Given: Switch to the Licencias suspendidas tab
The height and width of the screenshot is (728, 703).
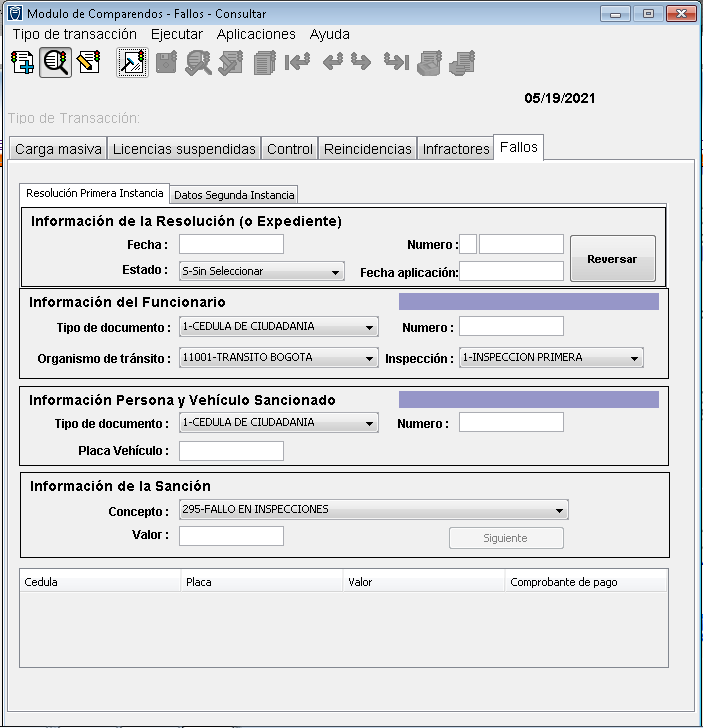Looking at the screenshot, I should point(184,149).
